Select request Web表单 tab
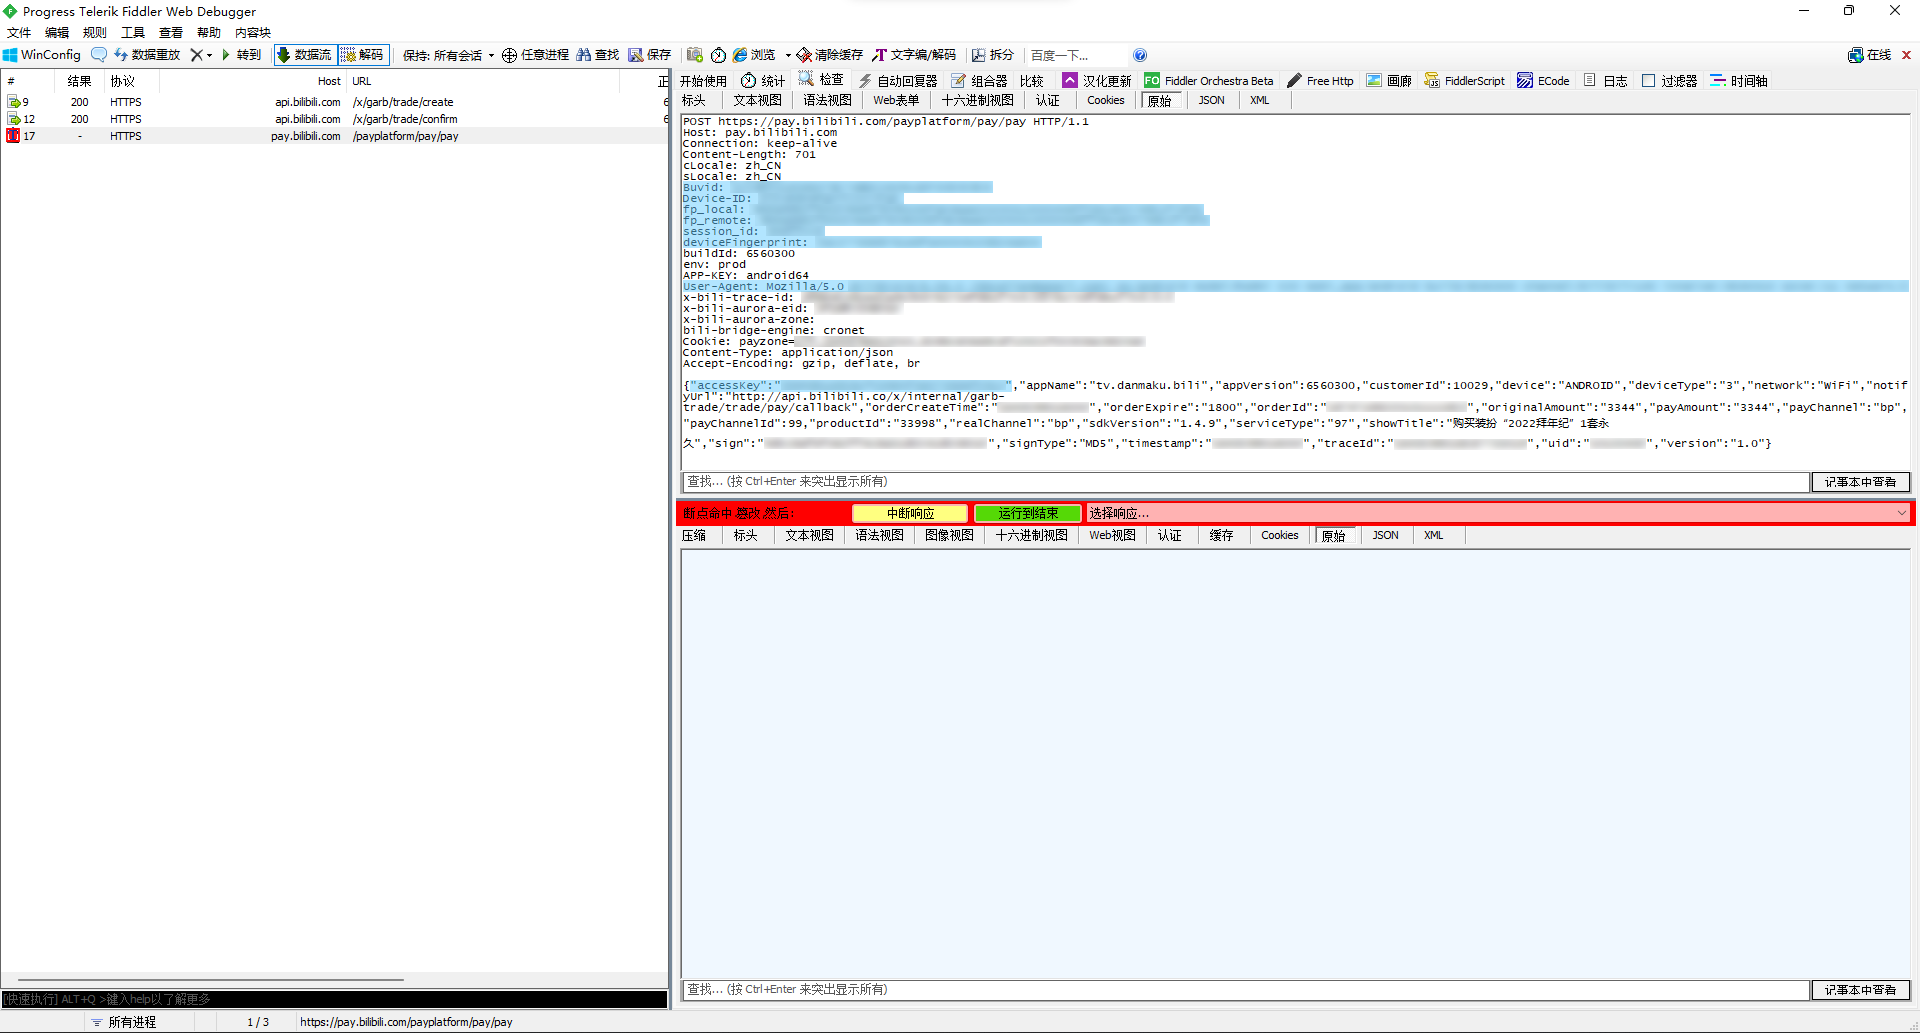This screenshot has width=1920, height=1033. (896, 100)
